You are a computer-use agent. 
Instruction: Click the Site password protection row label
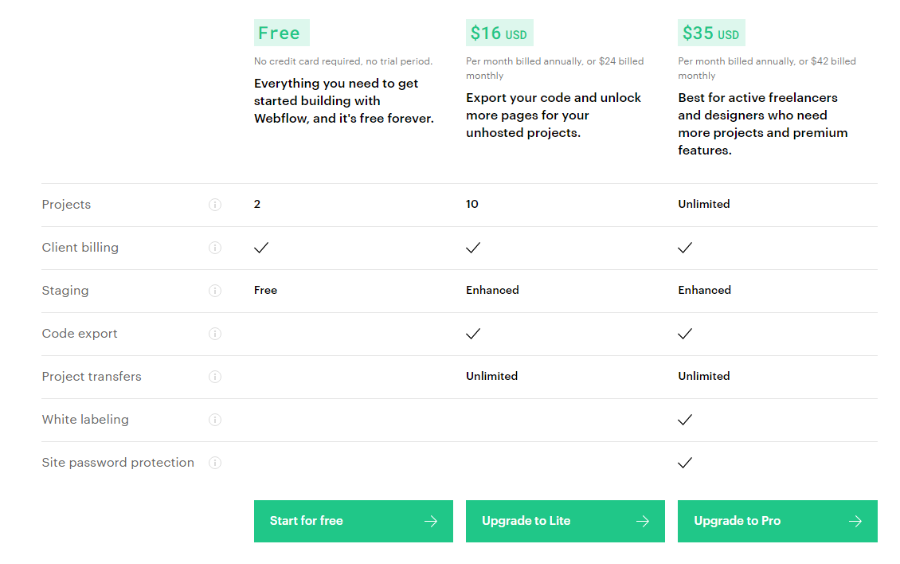118,462
